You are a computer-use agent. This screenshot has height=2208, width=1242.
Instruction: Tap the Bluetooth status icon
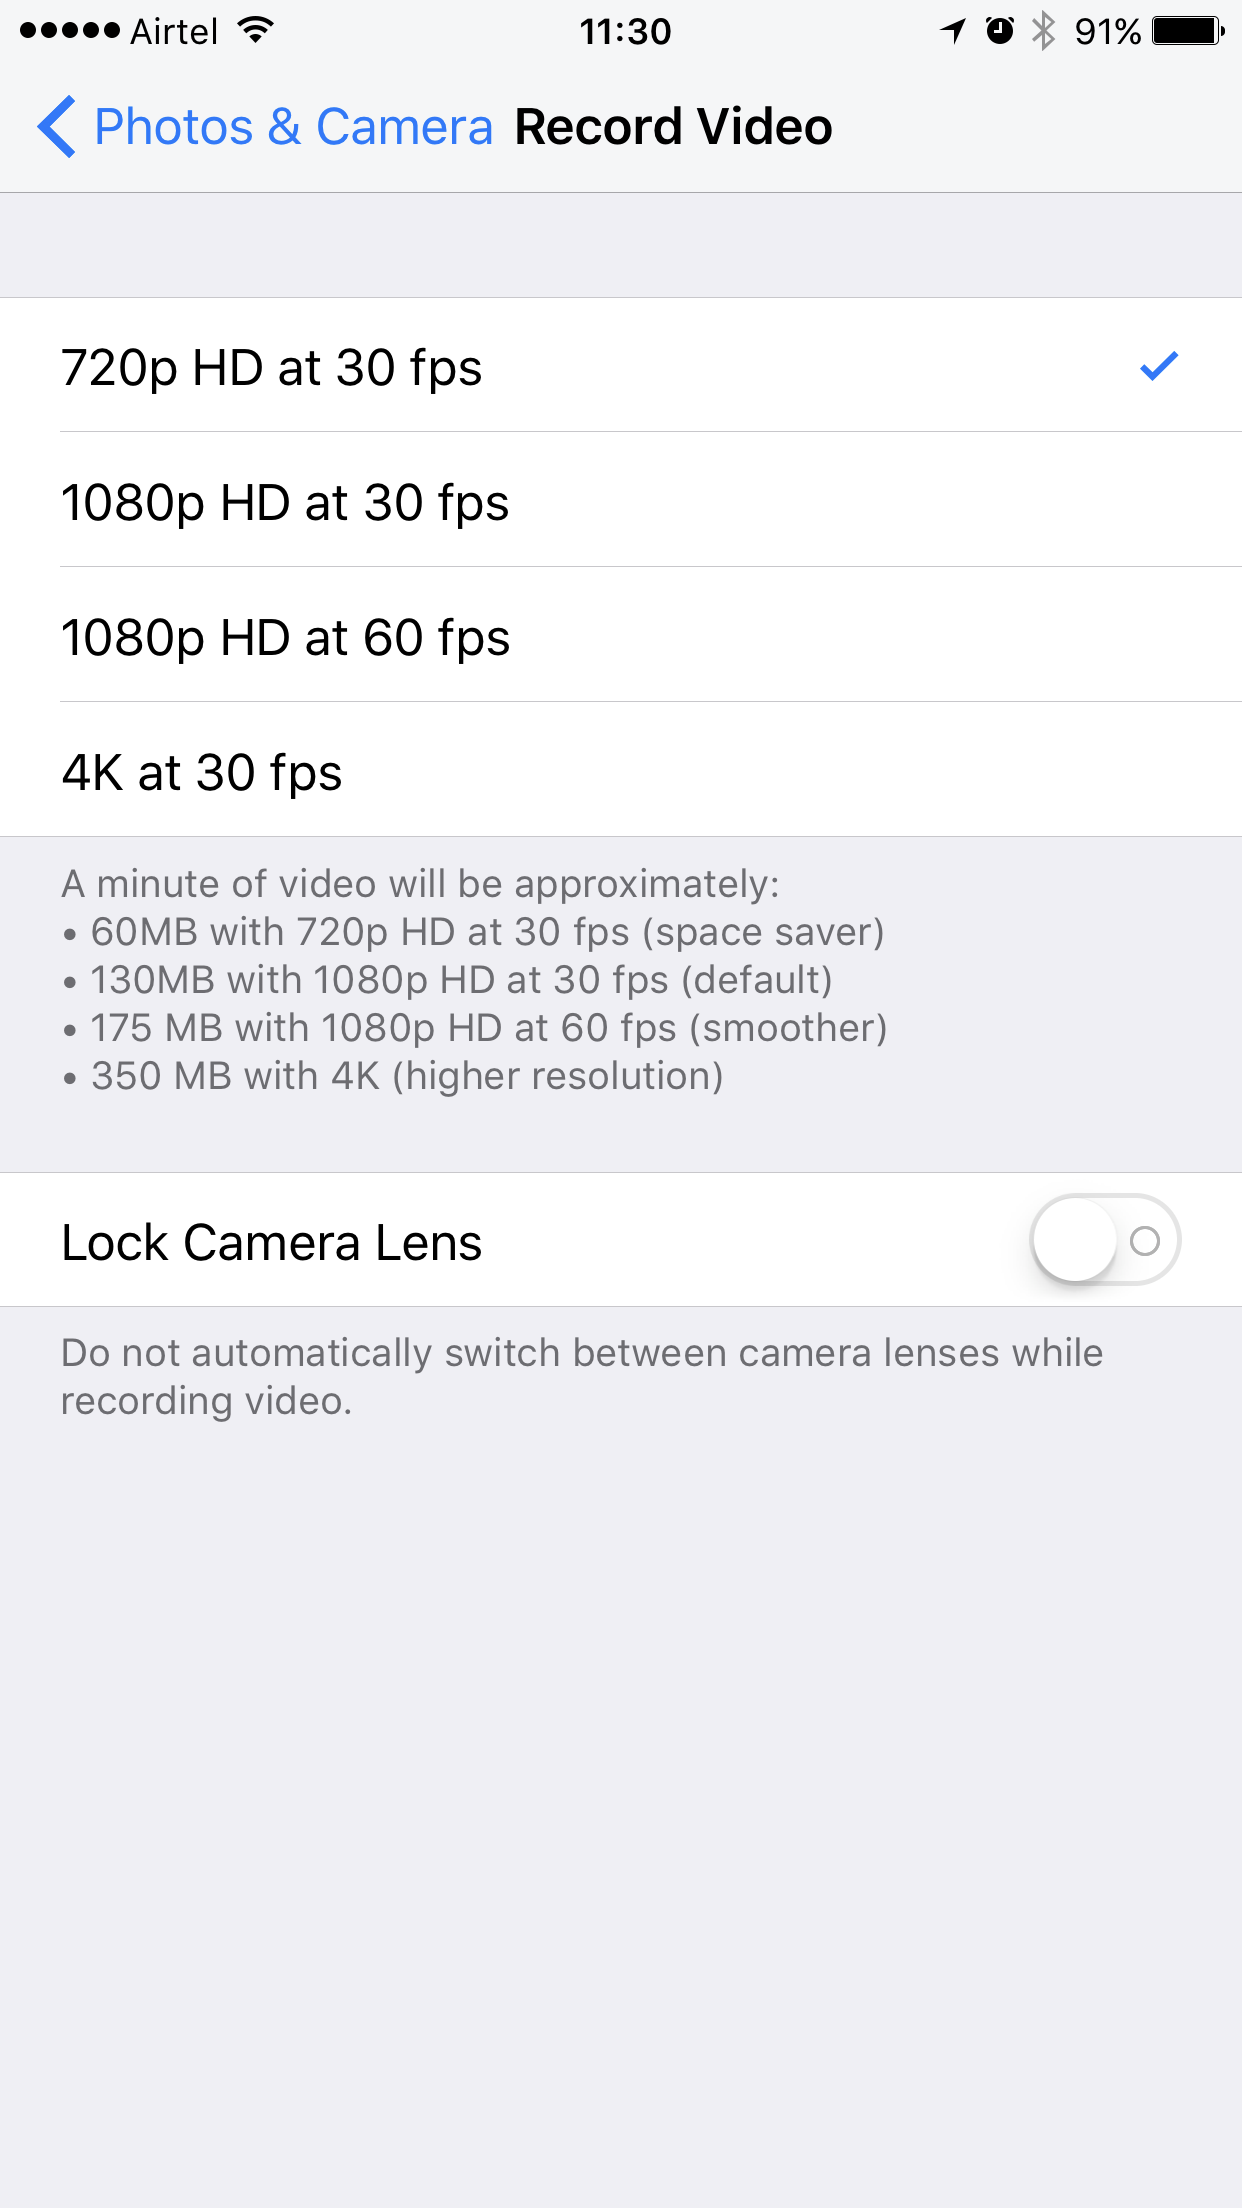[1043, 31]
